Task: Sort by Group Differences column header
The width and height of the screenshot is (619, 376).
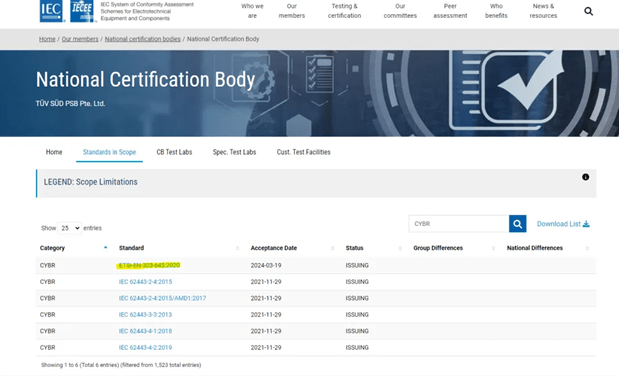Action: point(438,248)
